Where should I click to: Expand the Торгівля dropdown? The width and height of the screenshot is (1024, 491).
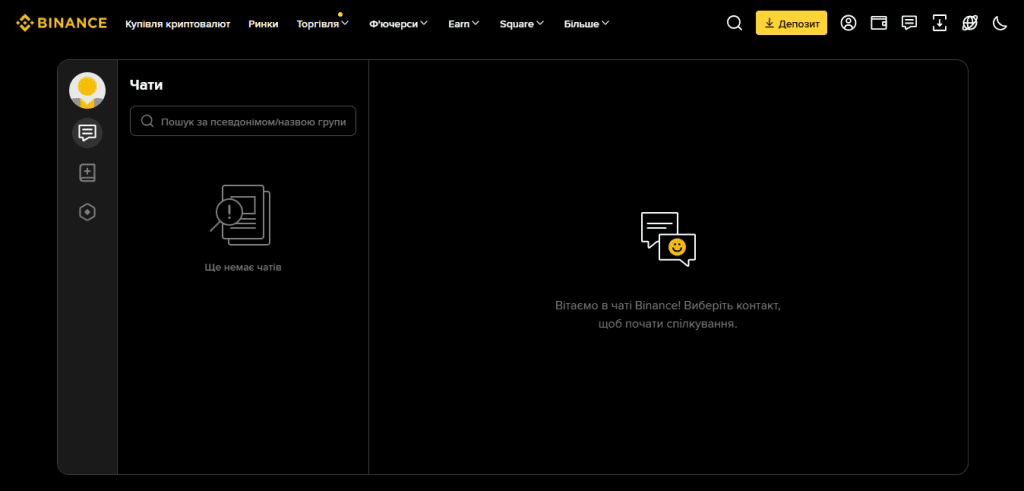(x=323, y=24)
